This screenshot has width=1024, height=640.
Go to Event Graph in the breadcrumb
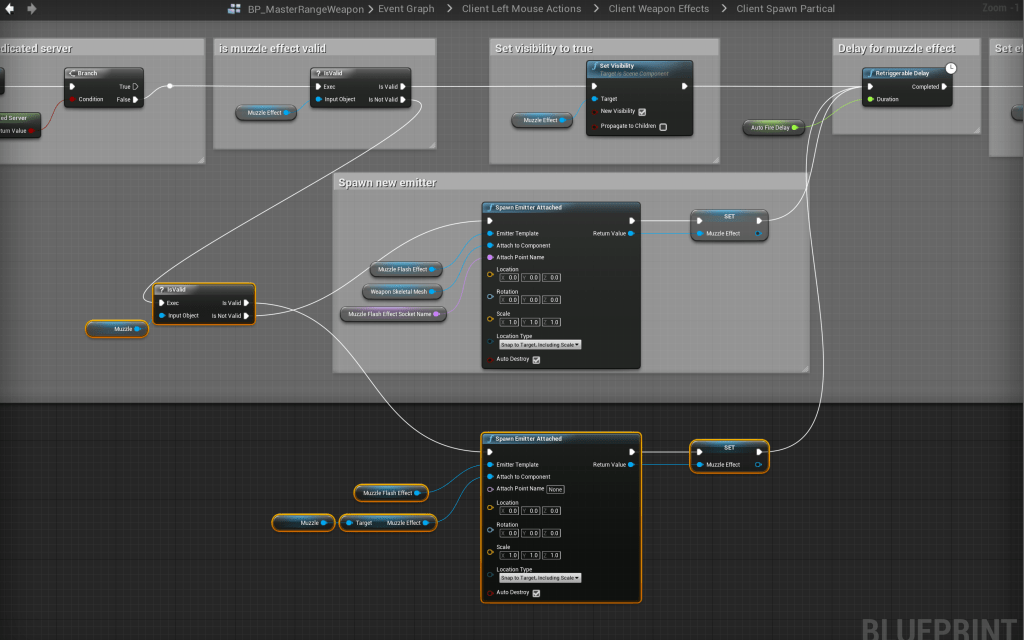coord(406,9)
